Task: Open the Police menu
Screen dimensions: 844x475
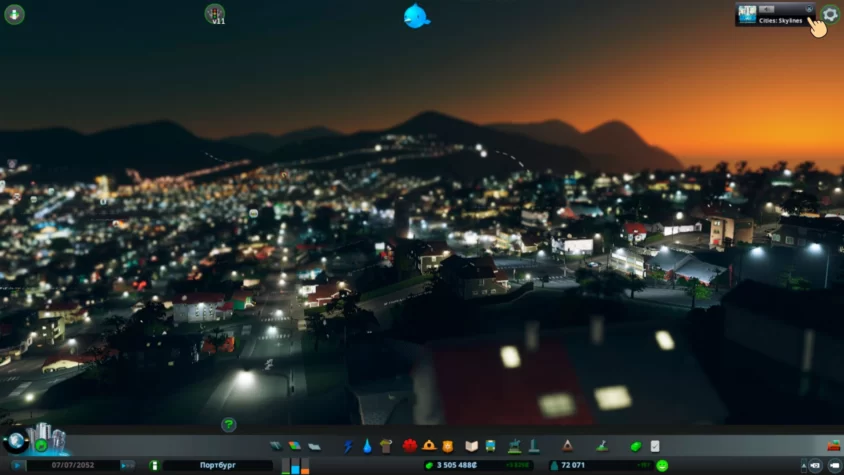Action: click(x=447, y=446)
